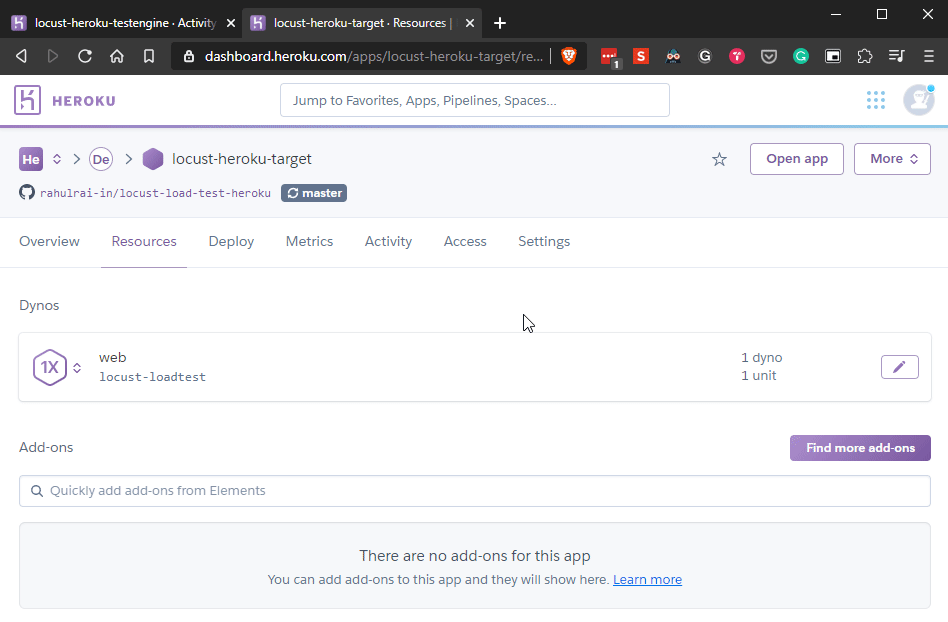Switch to the Deploy tab
Screen dimensions: 948x622
231,241
